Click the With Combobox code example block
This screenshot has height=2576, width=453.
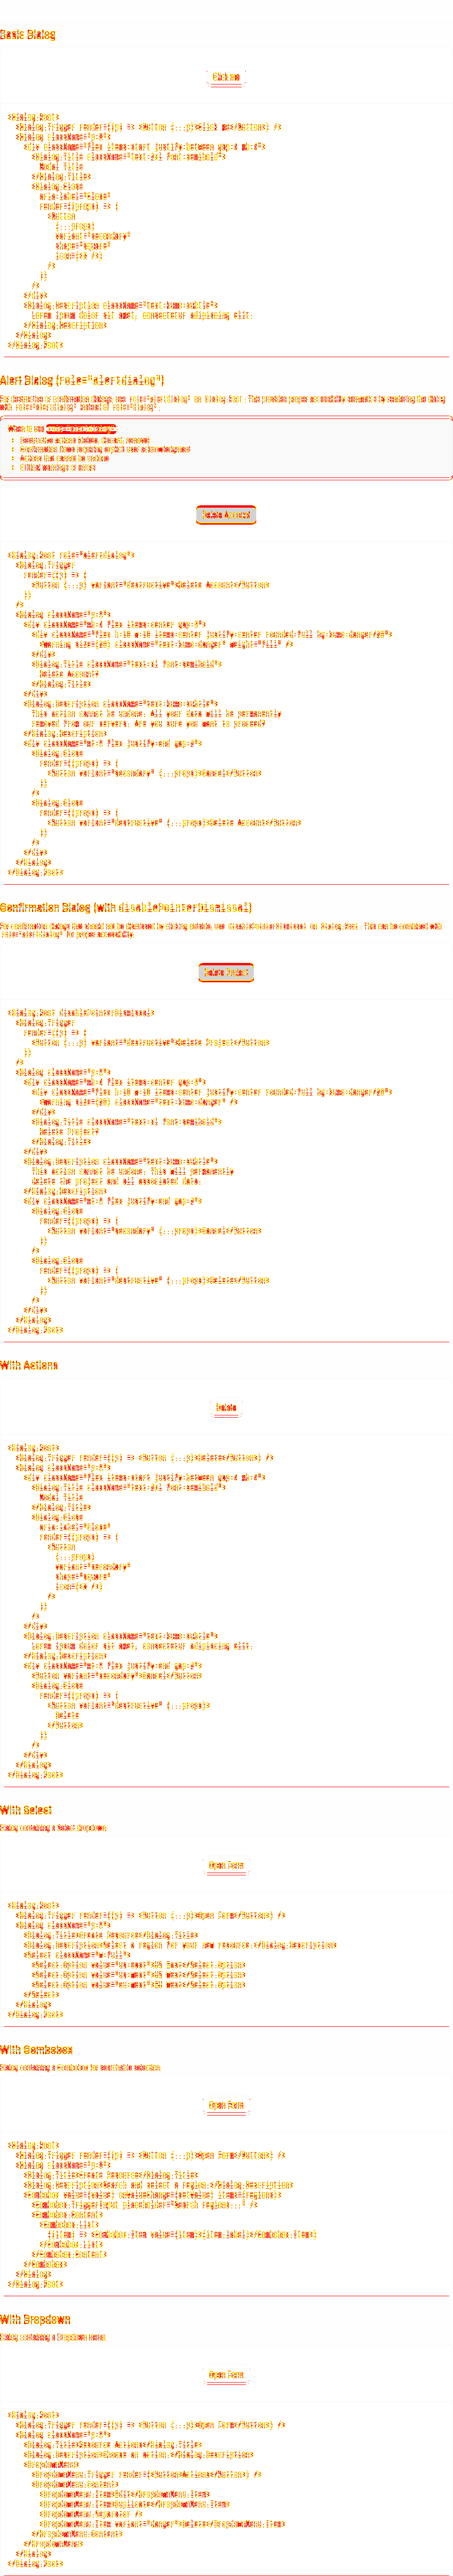(x=226, y=2215)
